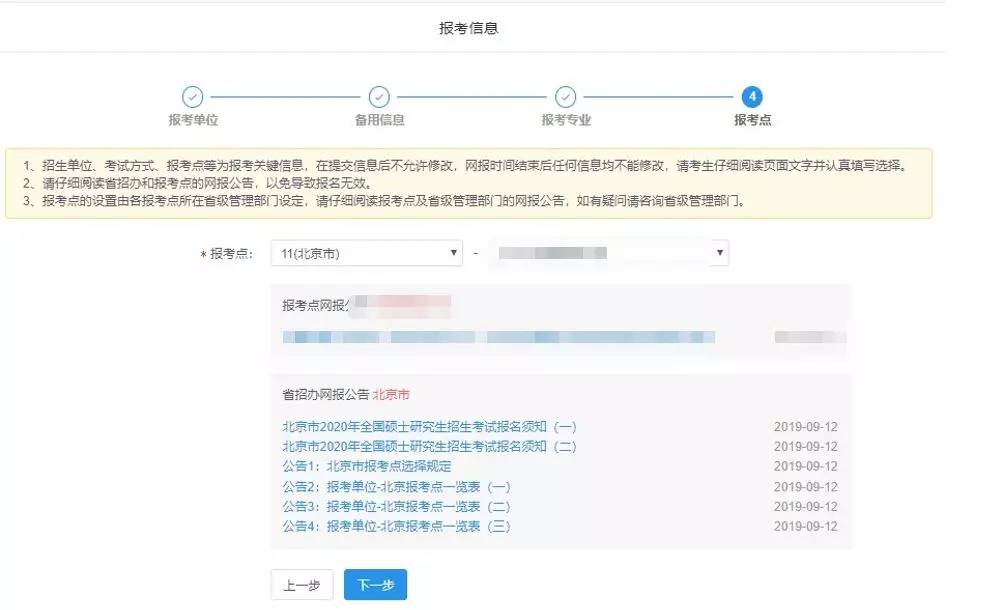1001x610 pixels.
Task: Click the 备用信息 step checkmark icon
Action: [379, 97]
